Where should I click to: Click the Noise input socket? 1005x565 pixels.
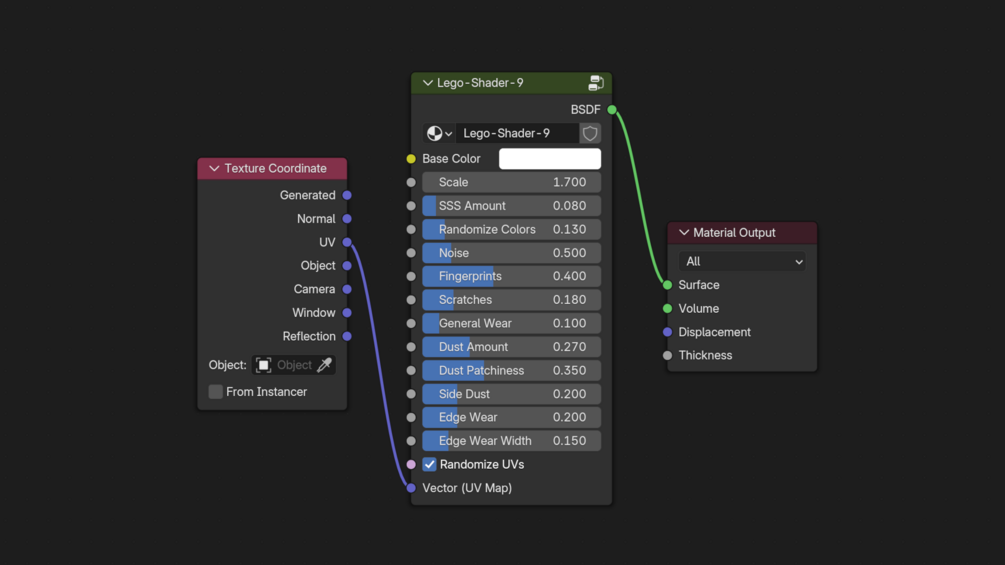click(411, 253)
